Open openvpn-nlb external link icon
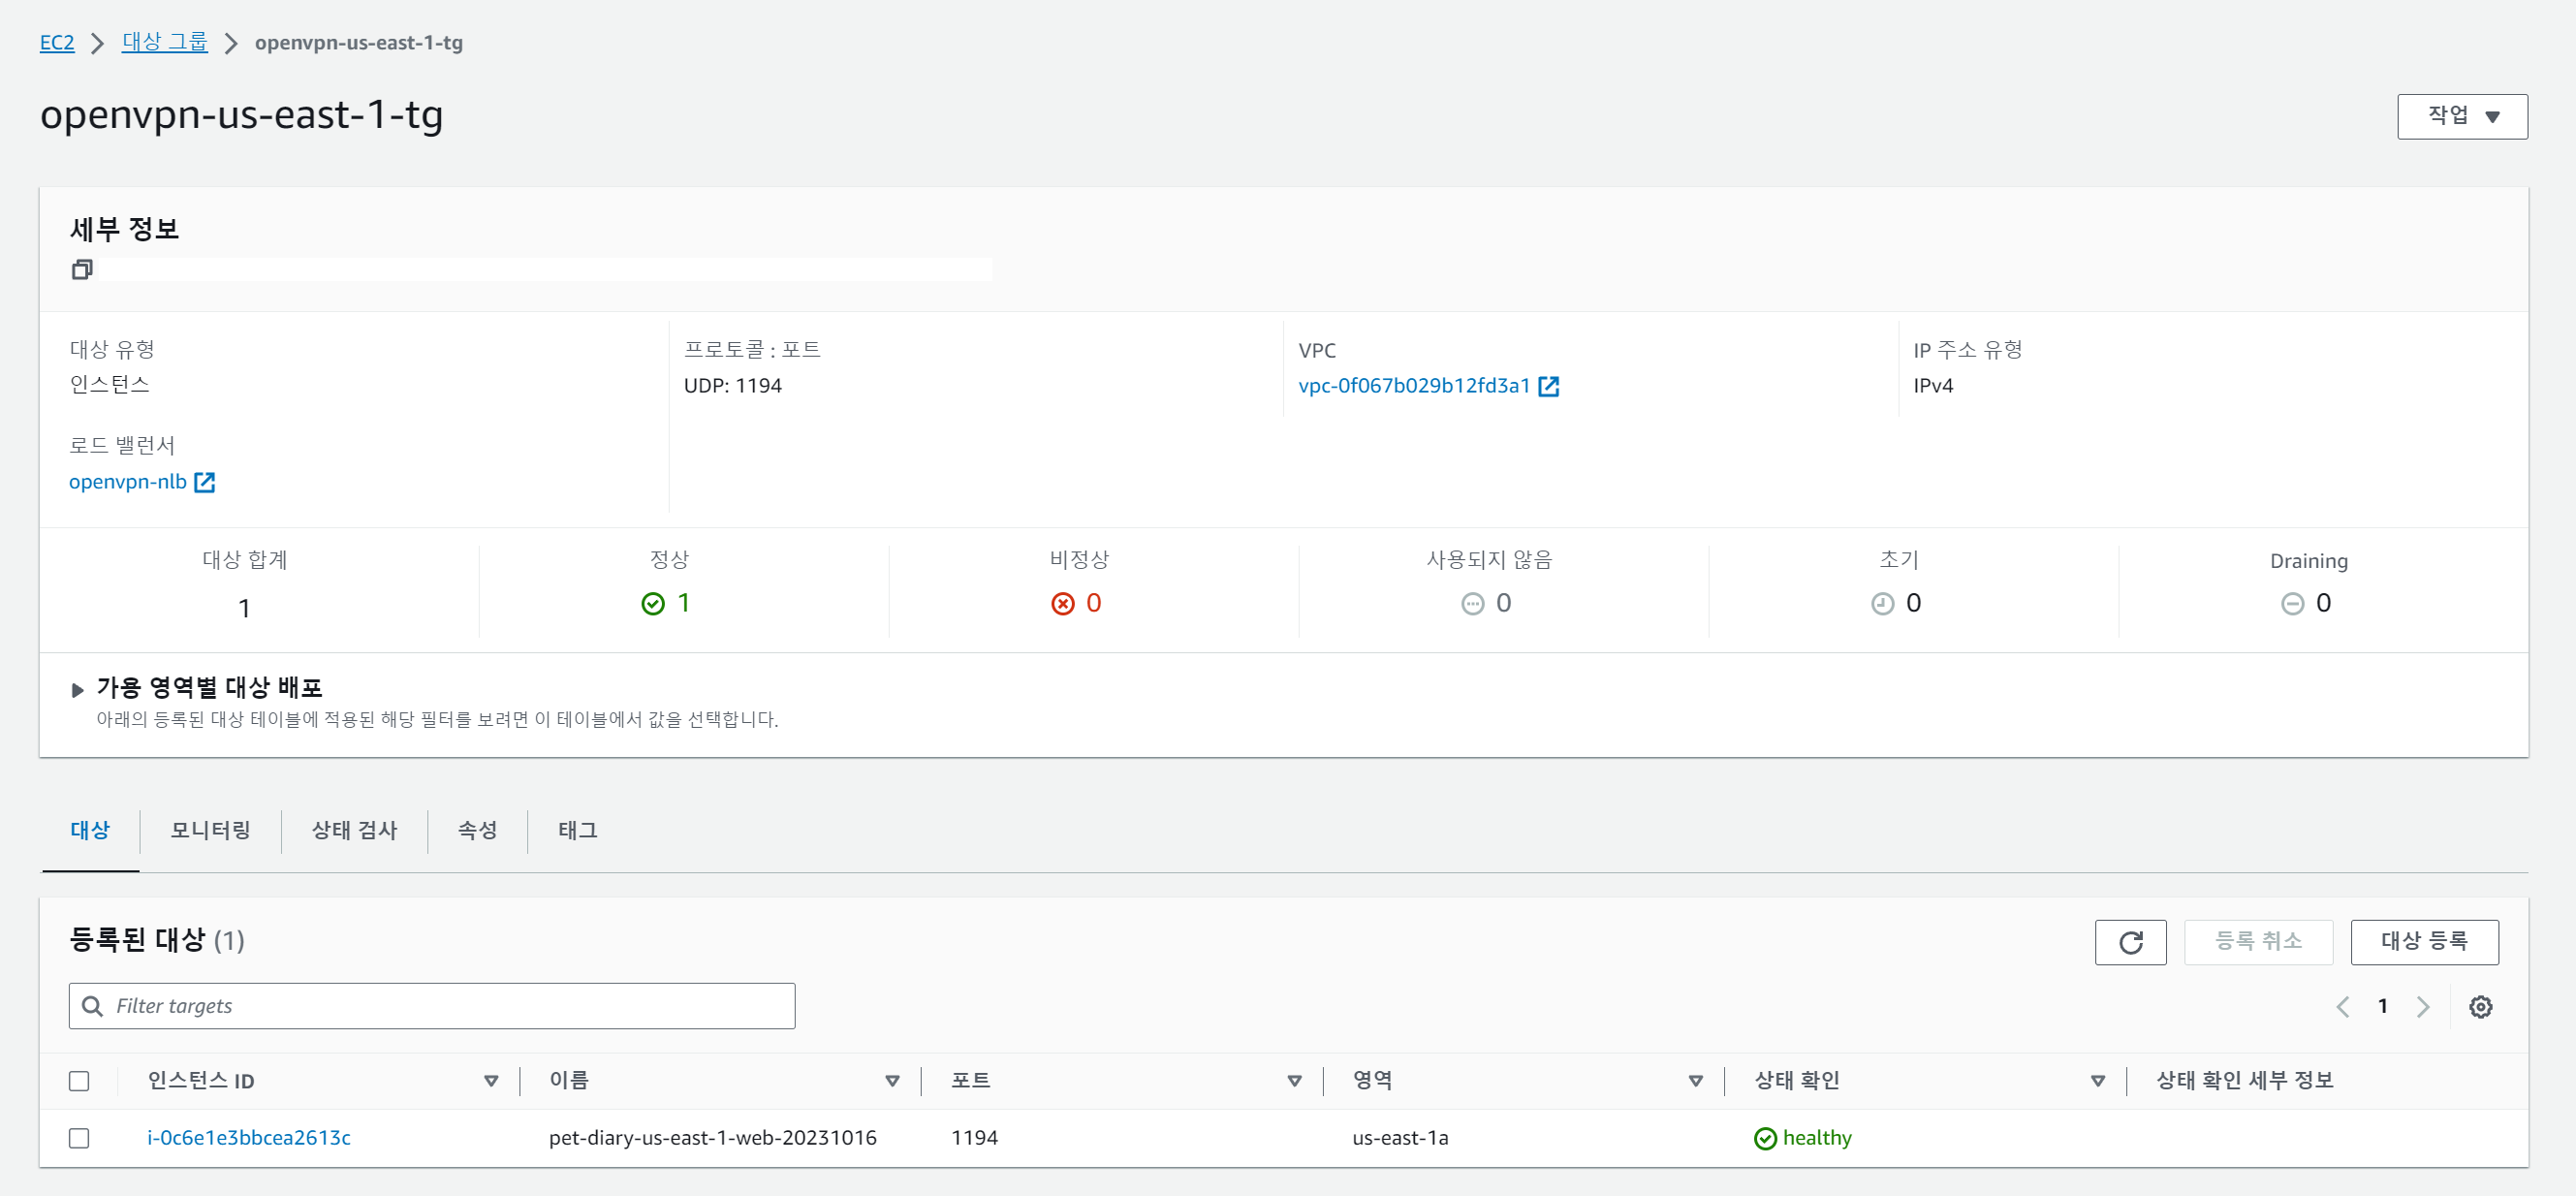The width and height of the screenshot is (2576, 1196). point(204,482)
